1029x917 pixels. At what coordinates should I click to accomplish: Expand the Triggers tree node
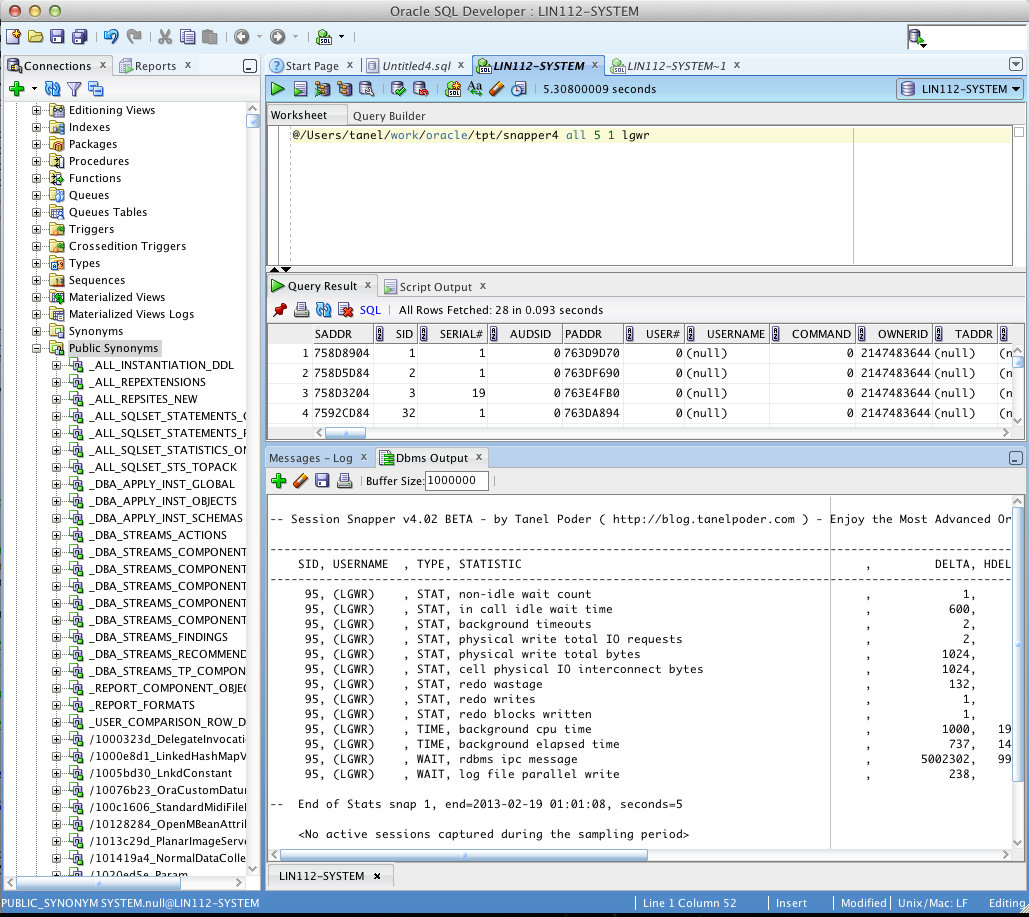pos(37,229)
